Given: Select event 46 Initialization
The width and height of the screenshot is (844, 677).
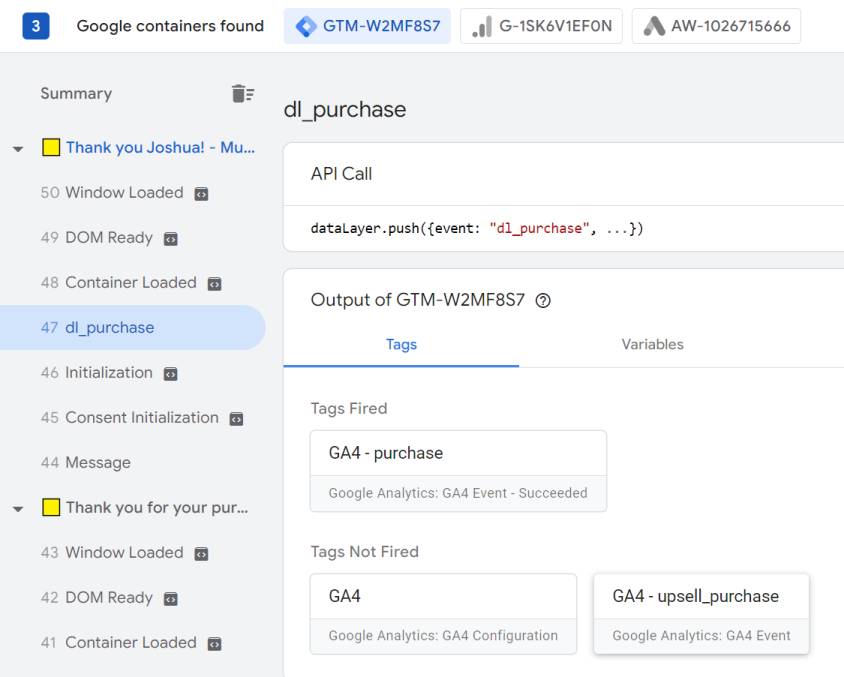Looking at the screenshot, I should (97, 372).
